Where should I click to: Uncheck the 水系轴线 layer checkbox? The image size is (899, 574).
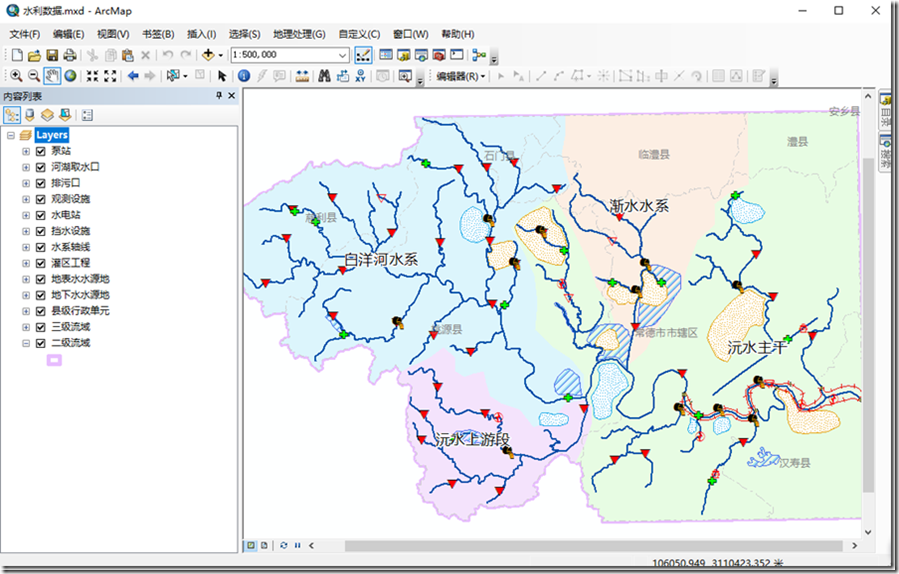[40, 248]
